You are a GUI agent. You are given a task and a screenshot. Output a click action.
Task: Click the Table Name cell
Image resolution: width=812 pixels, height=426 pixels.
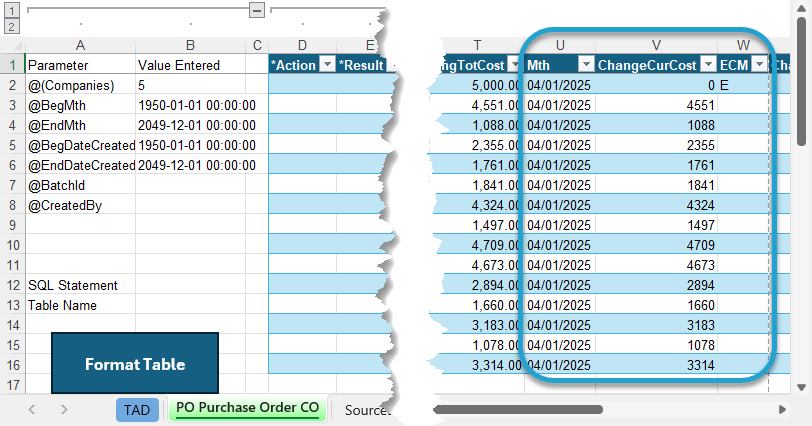[x=80, y=305]
